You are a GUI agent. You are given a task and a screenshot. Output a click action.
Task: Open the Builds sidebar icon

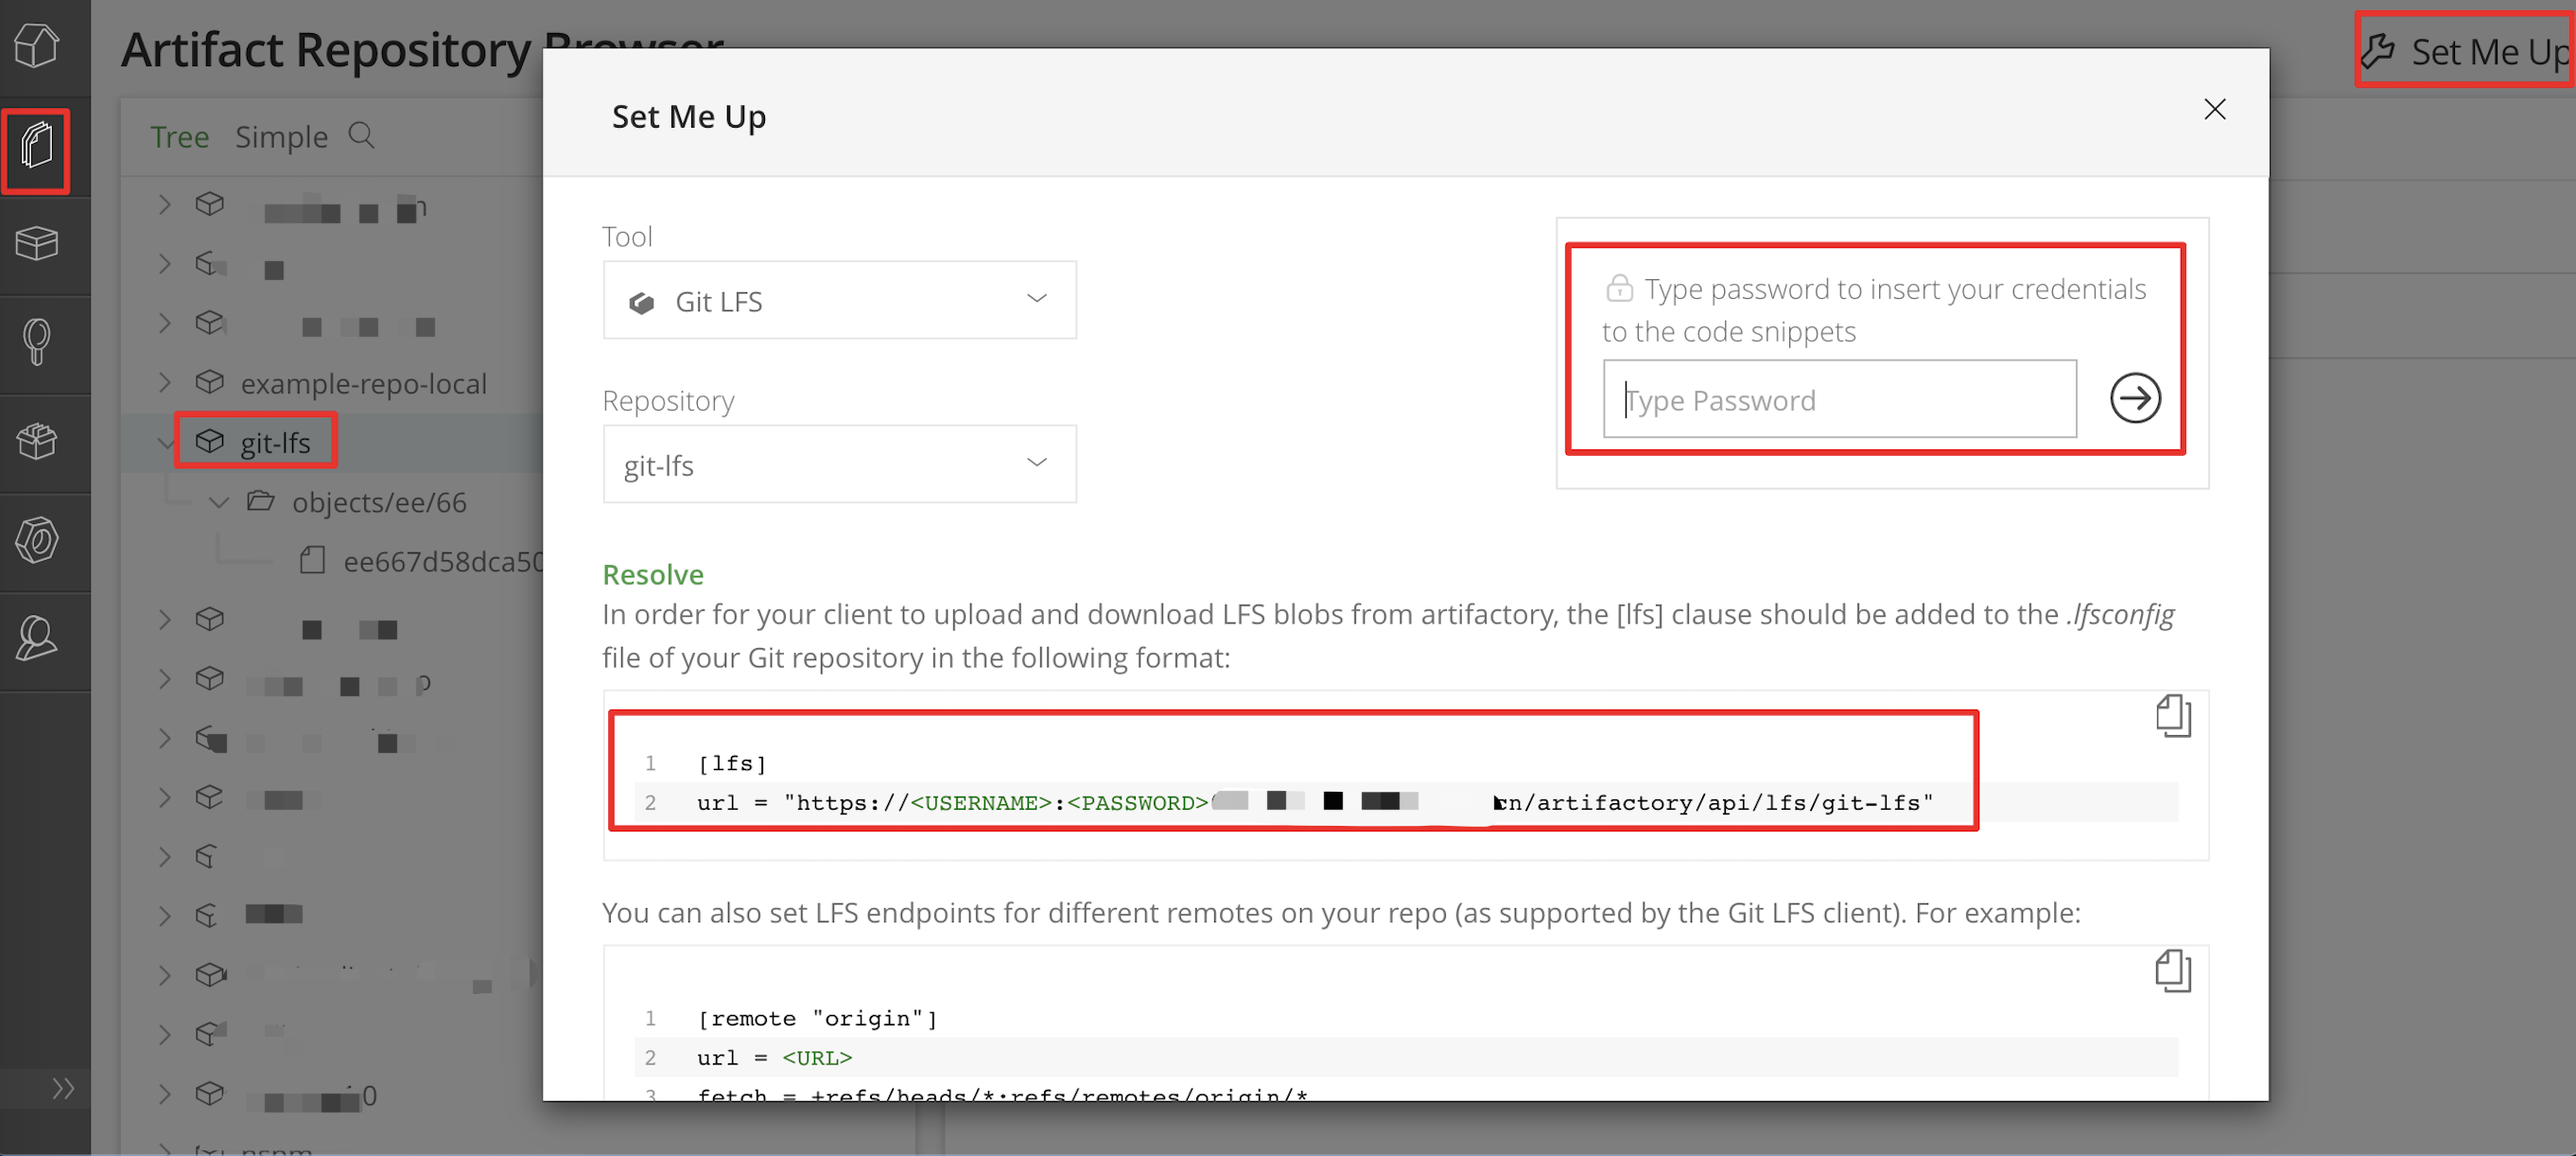36,441
